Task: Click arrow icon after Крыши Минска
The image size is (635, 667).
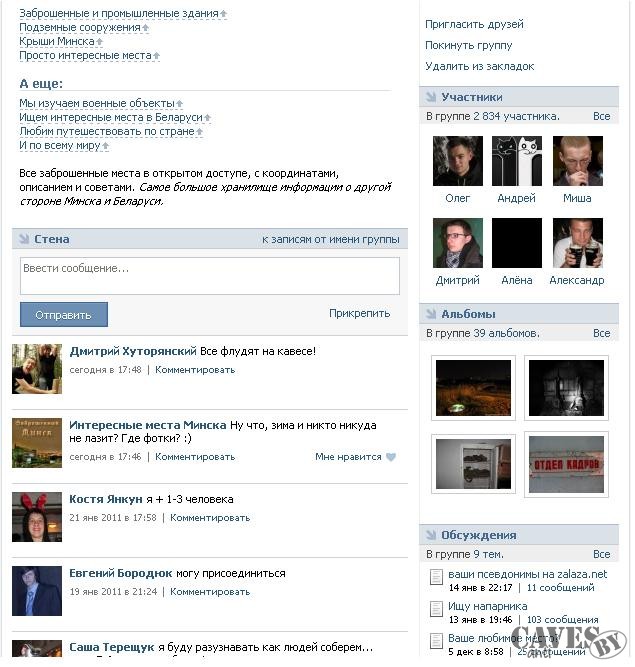Action: tap(100, 42)
